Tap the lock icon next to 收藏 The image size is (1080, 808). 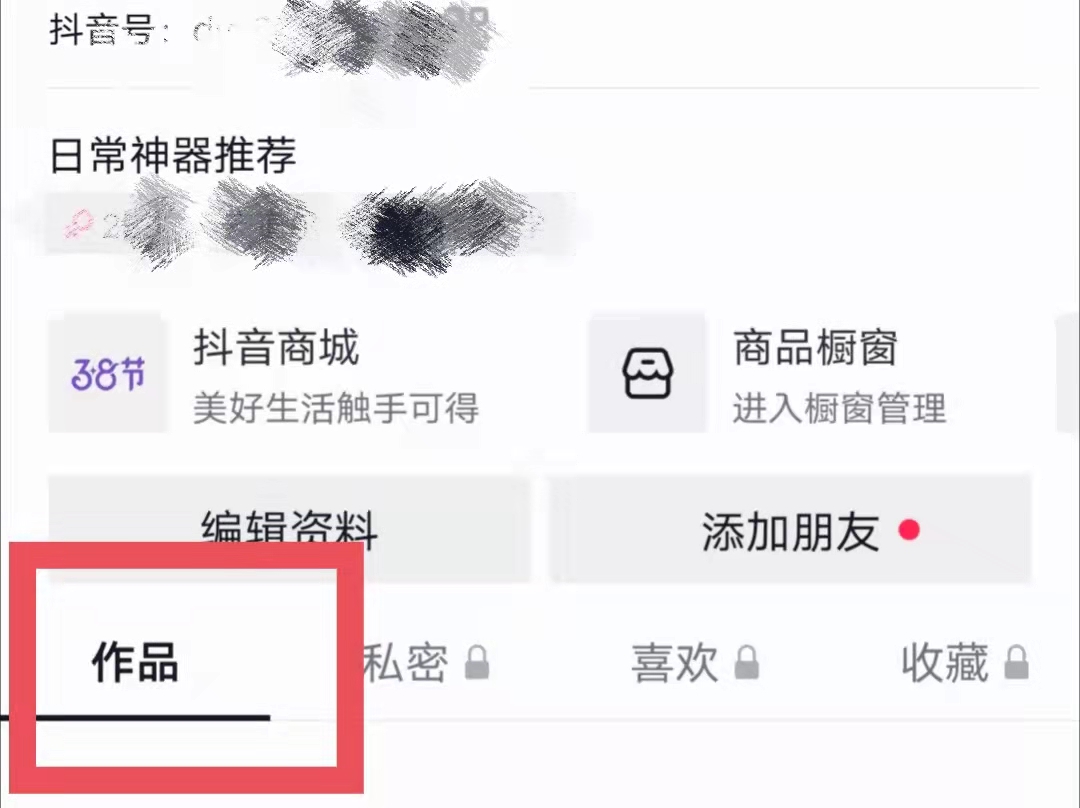(1016, 663)
